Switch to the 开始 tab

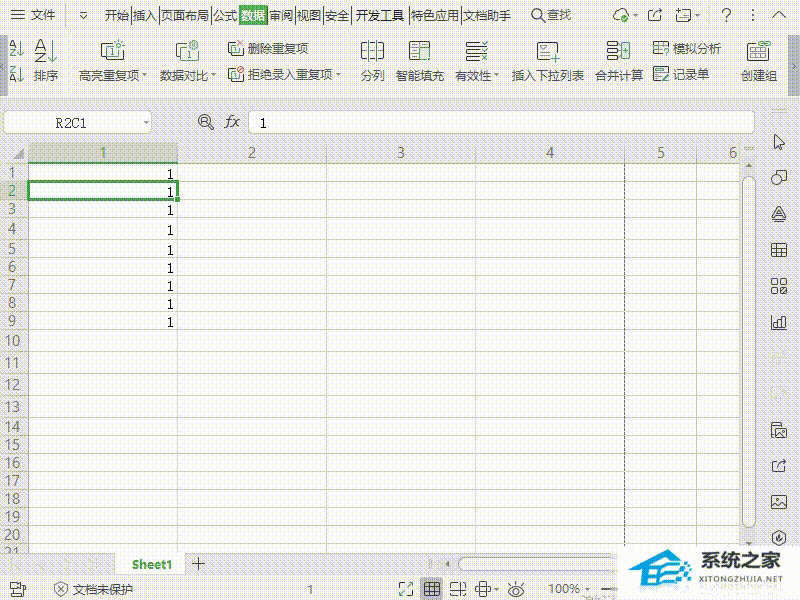117,15
